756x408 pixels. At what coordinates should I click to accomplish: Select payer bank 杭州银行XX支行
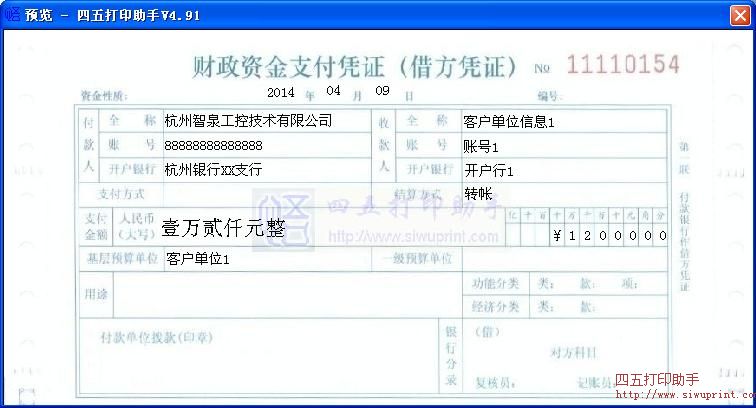[213, 169]
